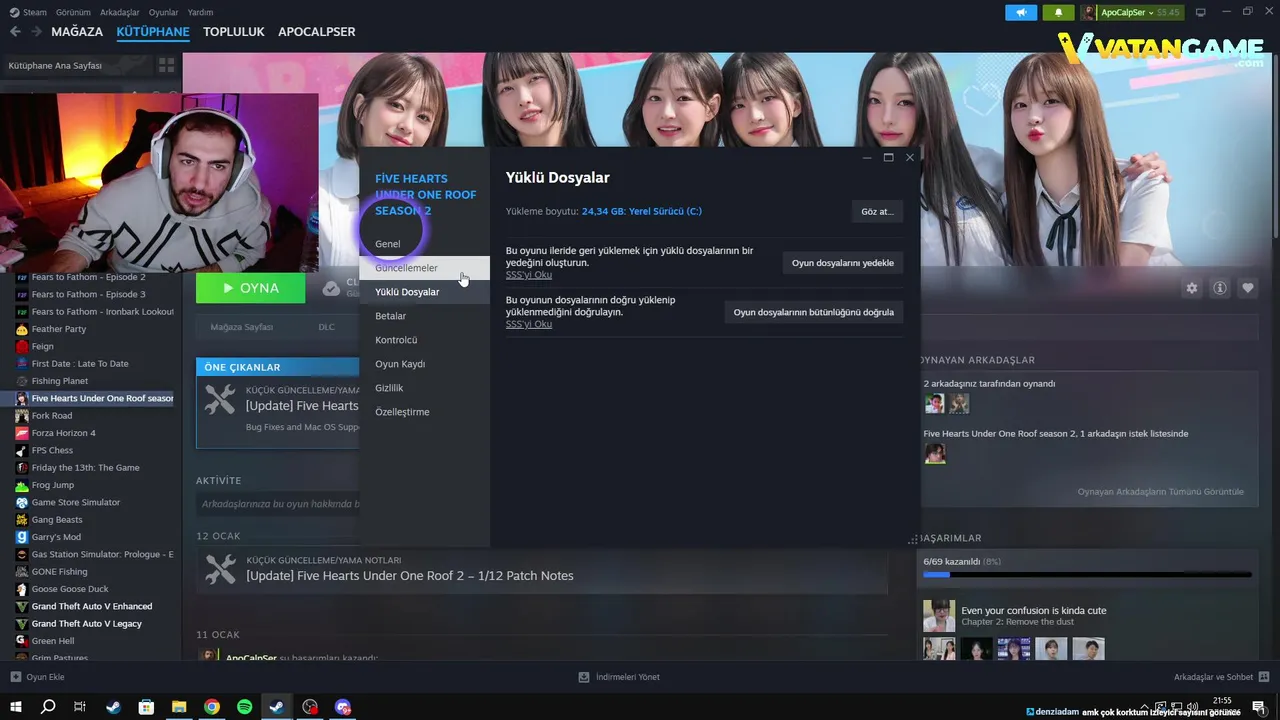
Task: Go to the MAĞAZA tab
Action: click(77, 32)
